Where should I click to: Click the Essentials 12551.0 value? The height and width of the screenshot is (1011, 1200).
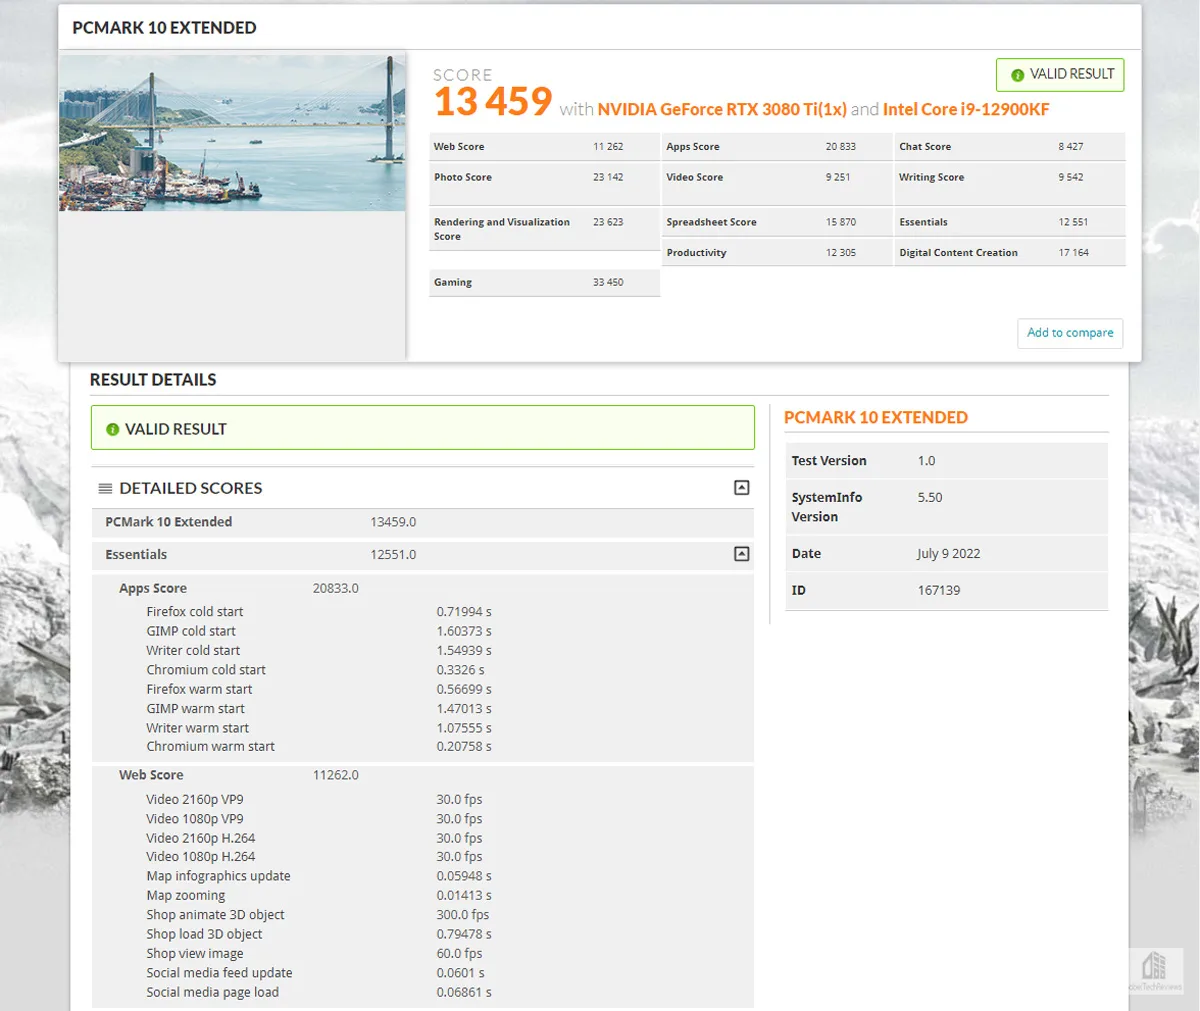(393, 555)
